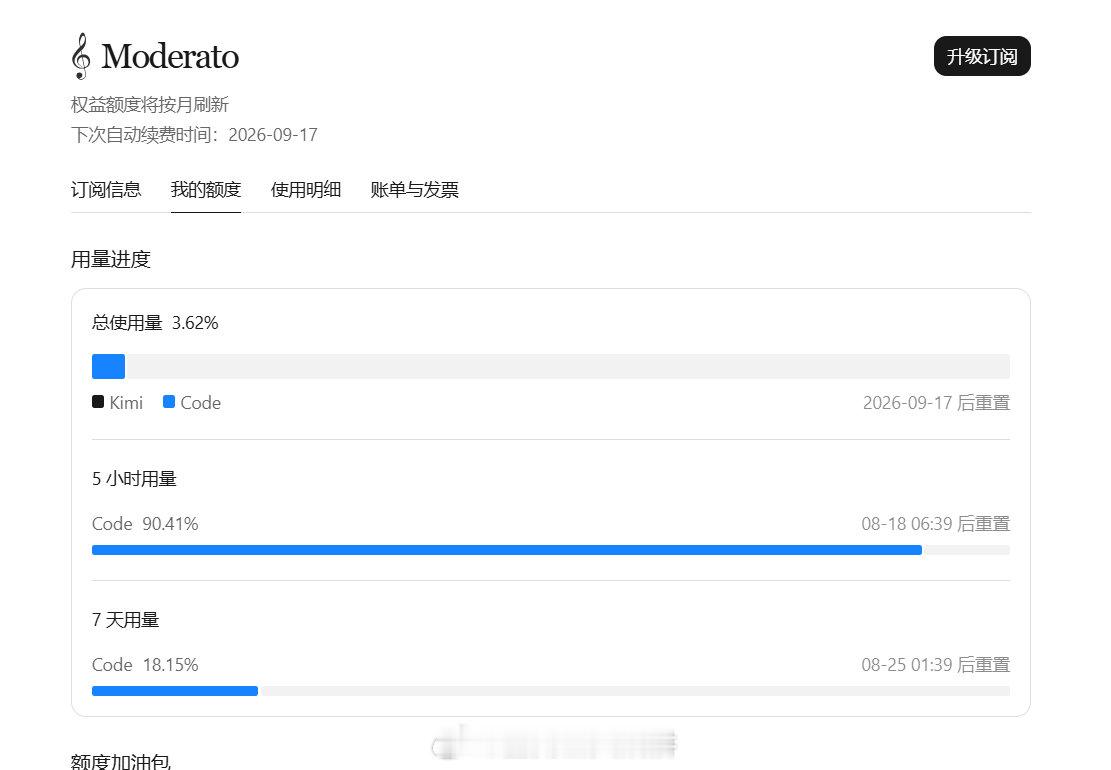The image size is (1111, 770).
Task: Click the Code 90.41% usage label
Action: click(x=145, y=523)
